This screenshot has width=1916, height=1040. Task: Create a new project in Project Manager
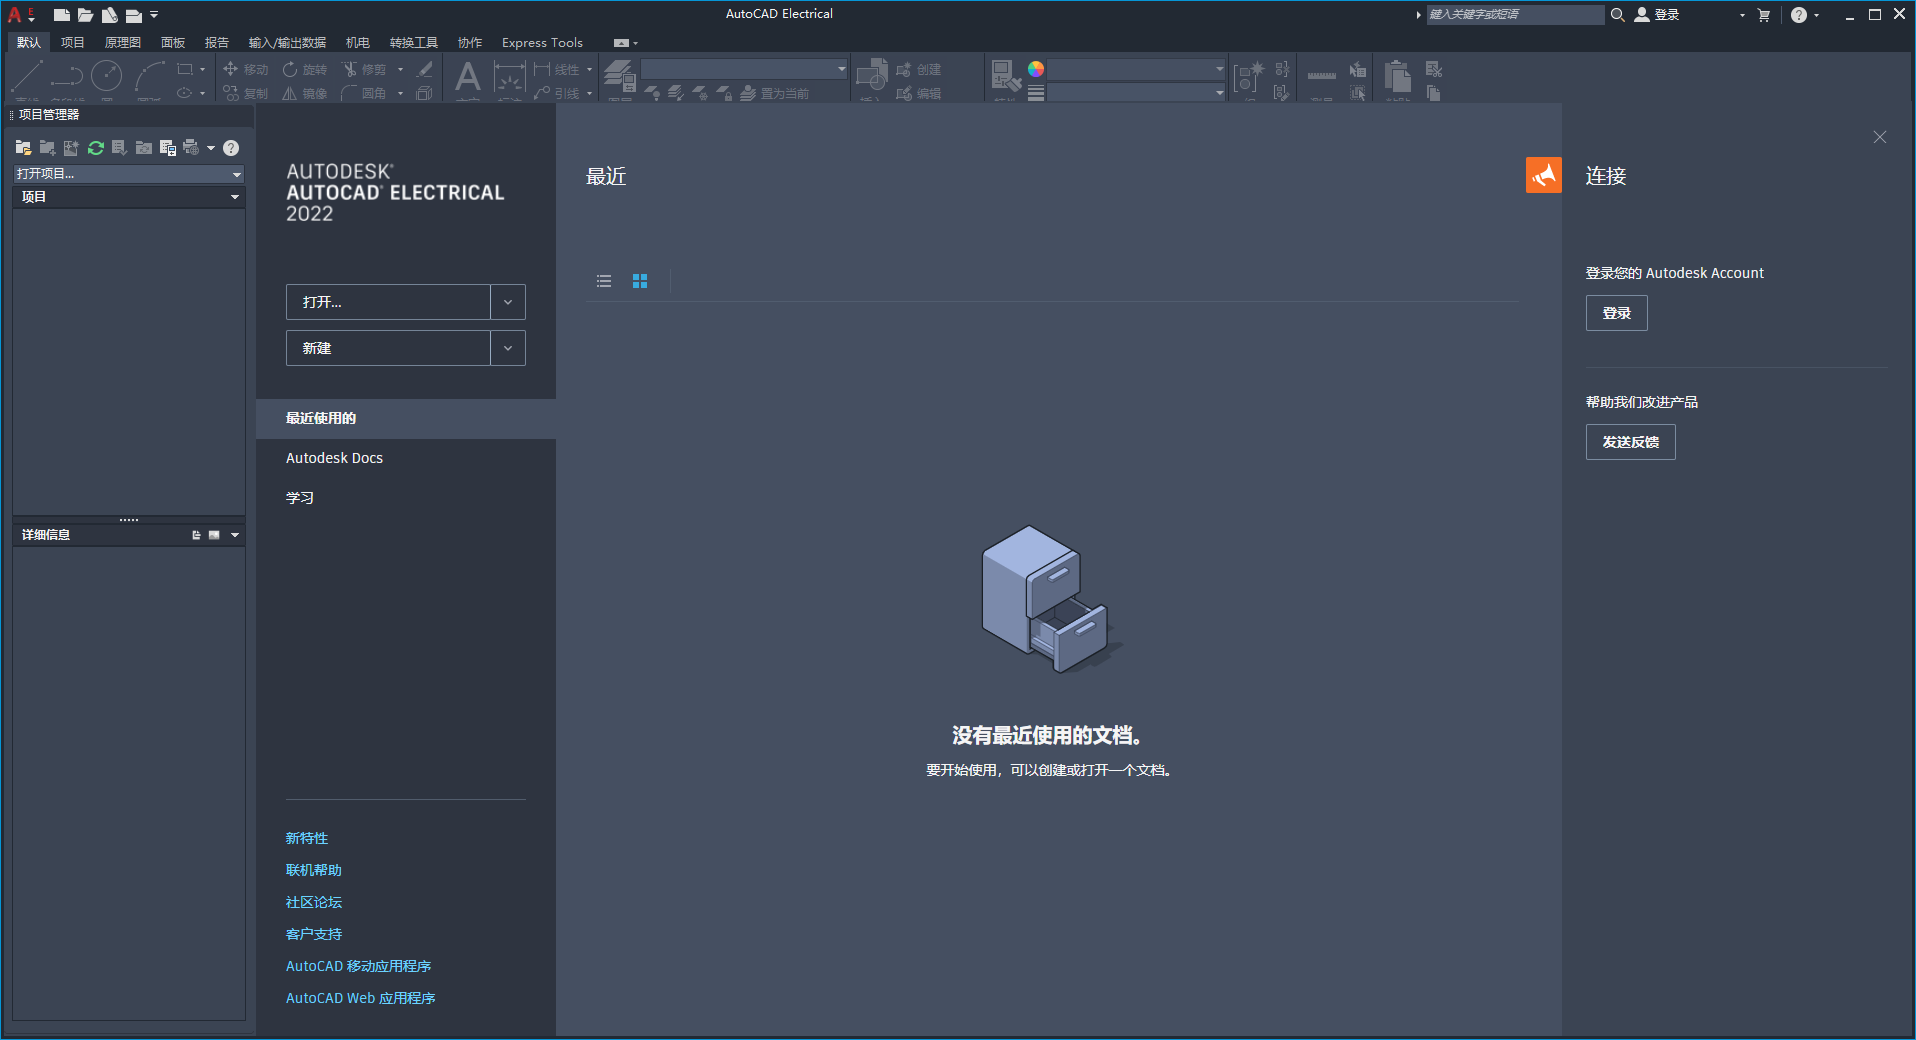(x=47, y=148)
